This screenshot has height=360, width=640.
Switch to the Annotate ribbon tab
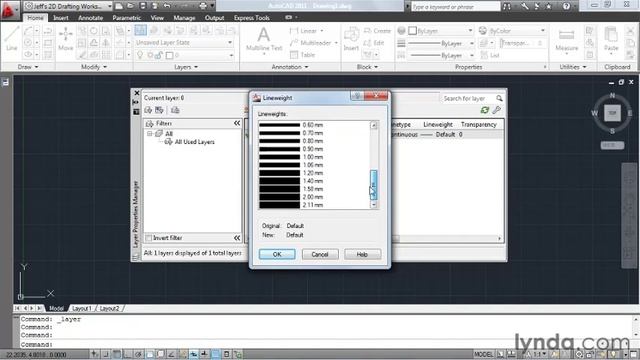[90, 18]
